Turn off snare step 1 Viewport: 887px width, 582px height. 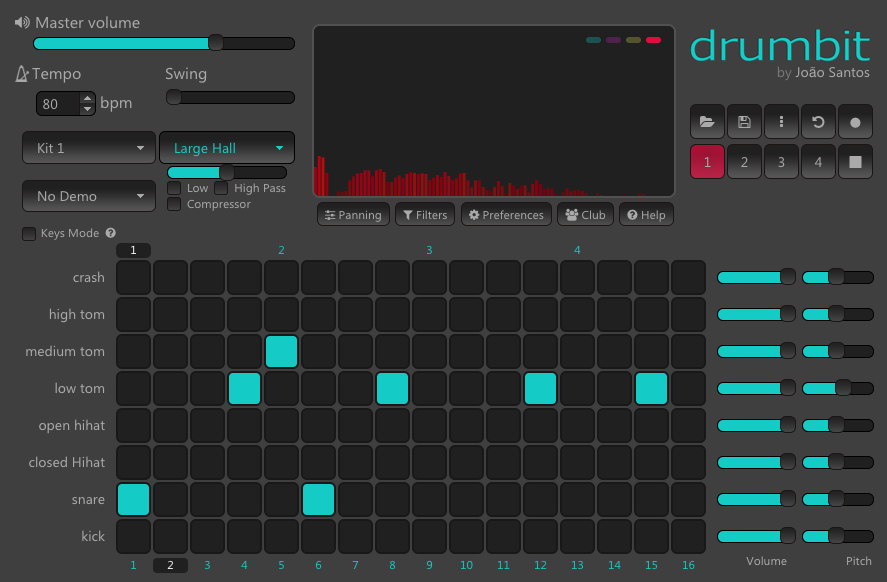click(x=134, y=499)
